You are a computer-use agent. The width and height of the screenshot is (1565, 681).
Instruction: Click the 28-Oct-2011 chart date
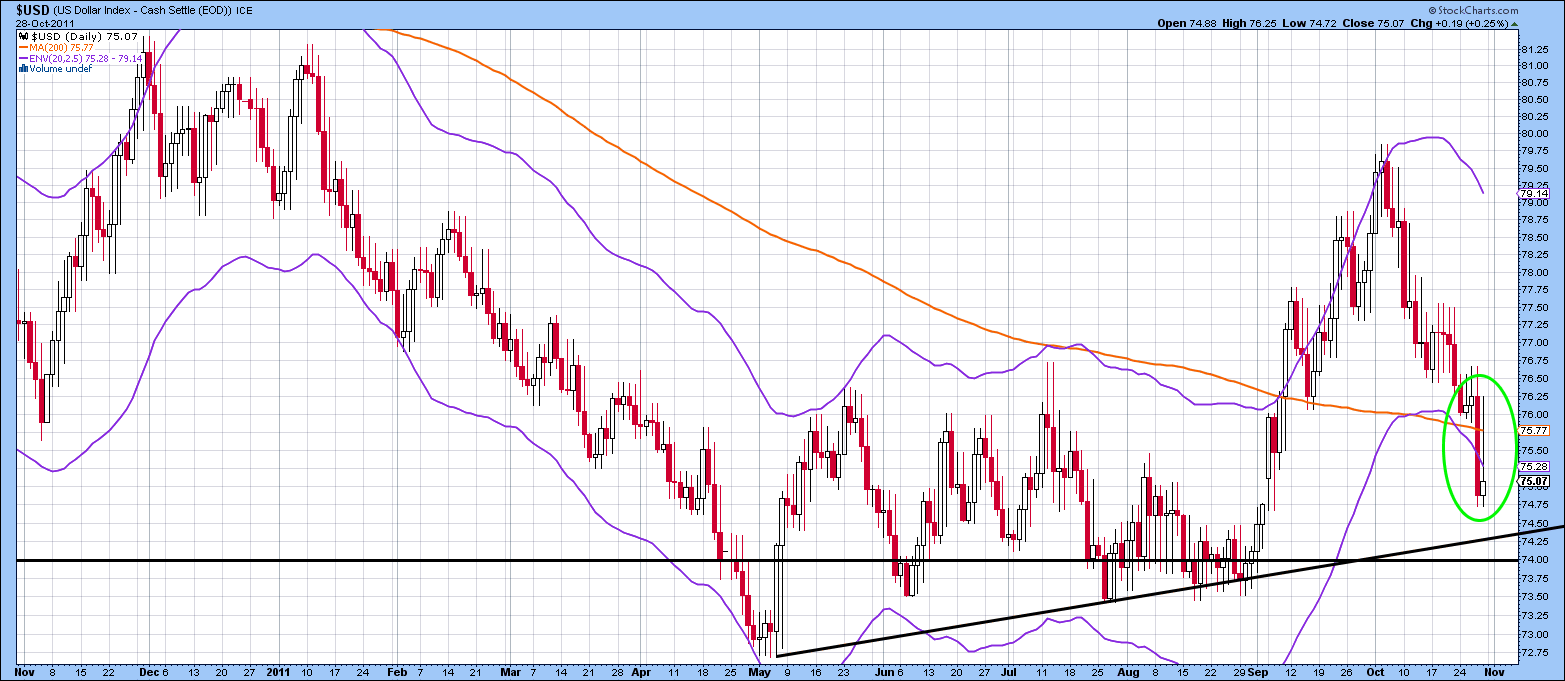(46, 22)
